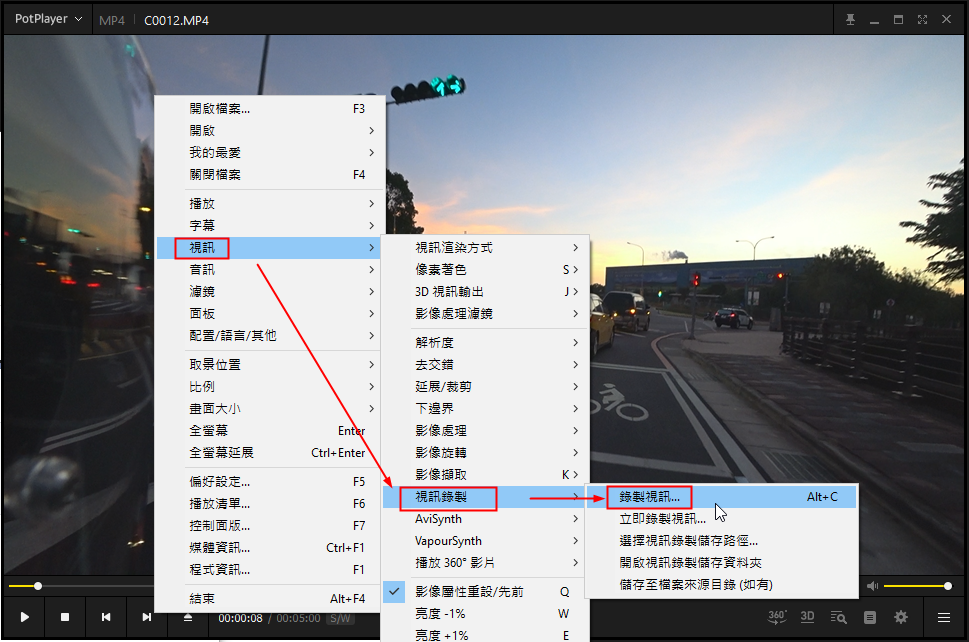Viewport: 969px width, 642px height.
Task: Open 偏好設定... from menu
Action: (x=270, y=482)
